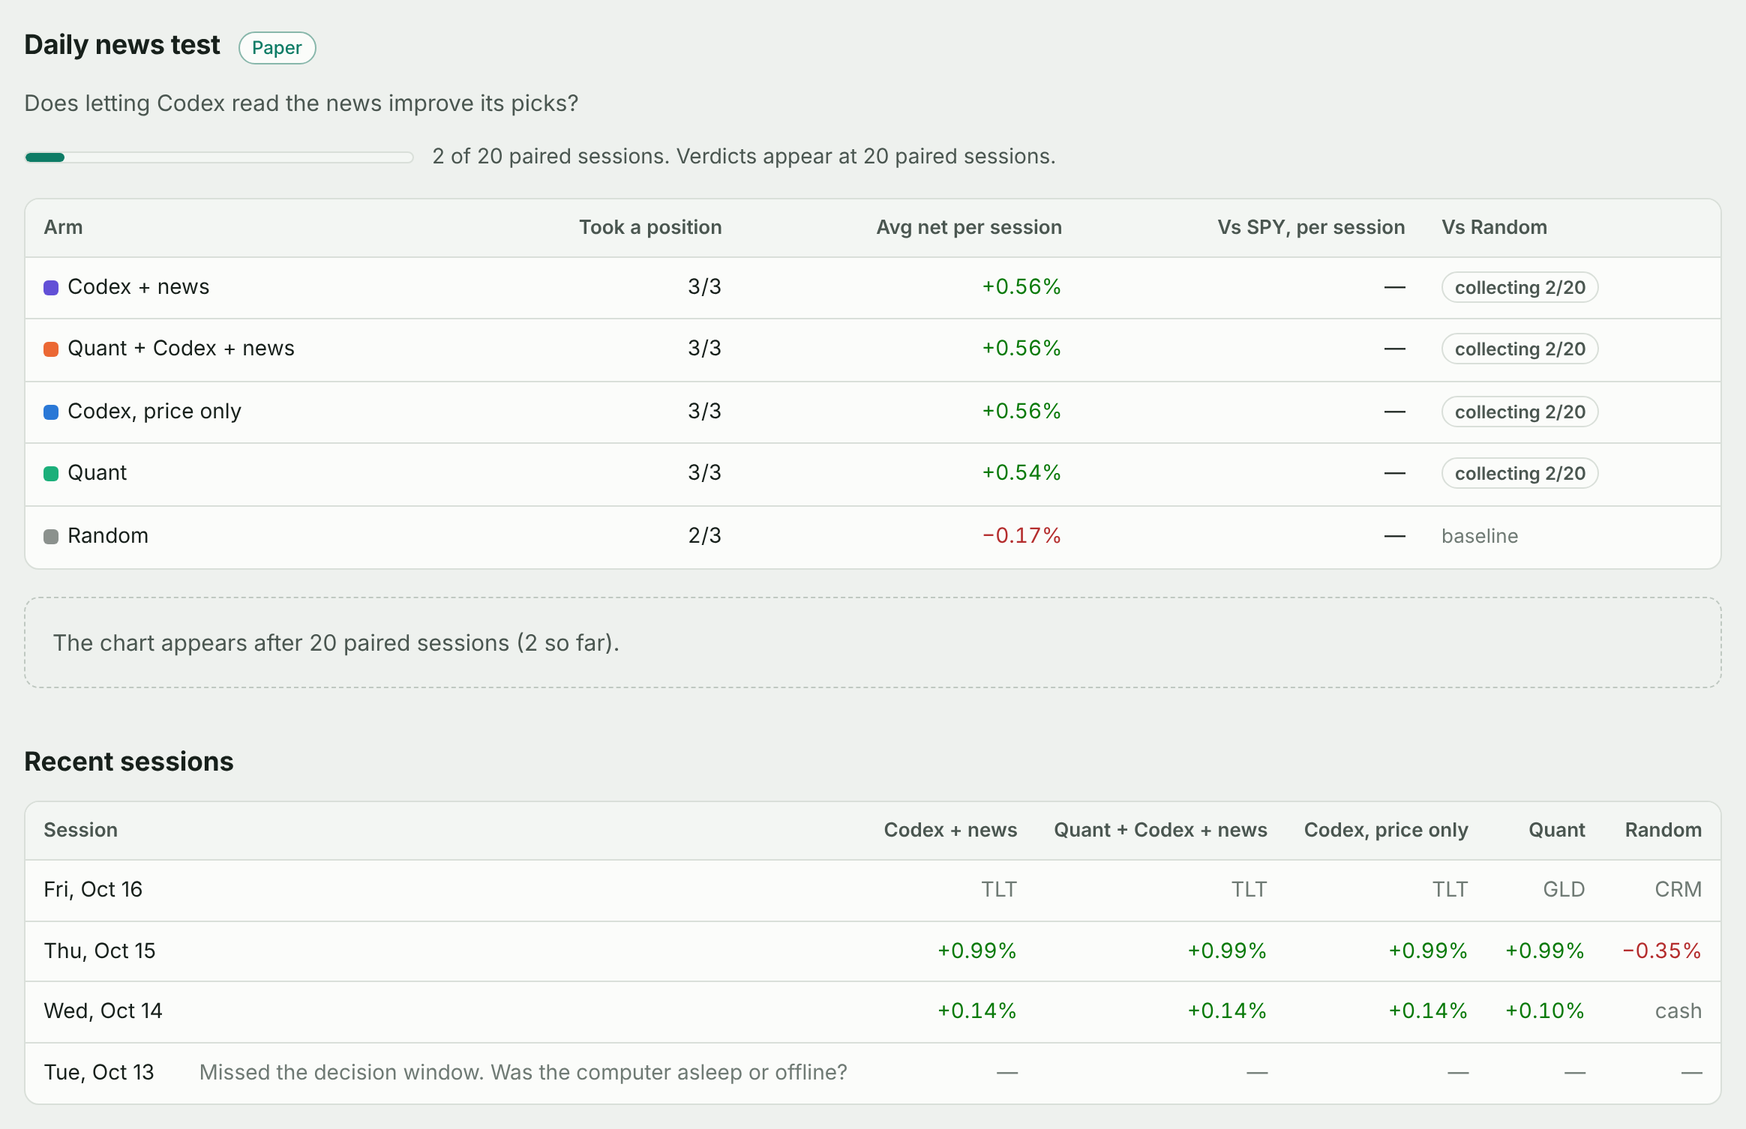This screenshot has width=1746, height=1129.
Task: Click the CRM pick on Fri, Oct 16
Action: coord(1678,889)
